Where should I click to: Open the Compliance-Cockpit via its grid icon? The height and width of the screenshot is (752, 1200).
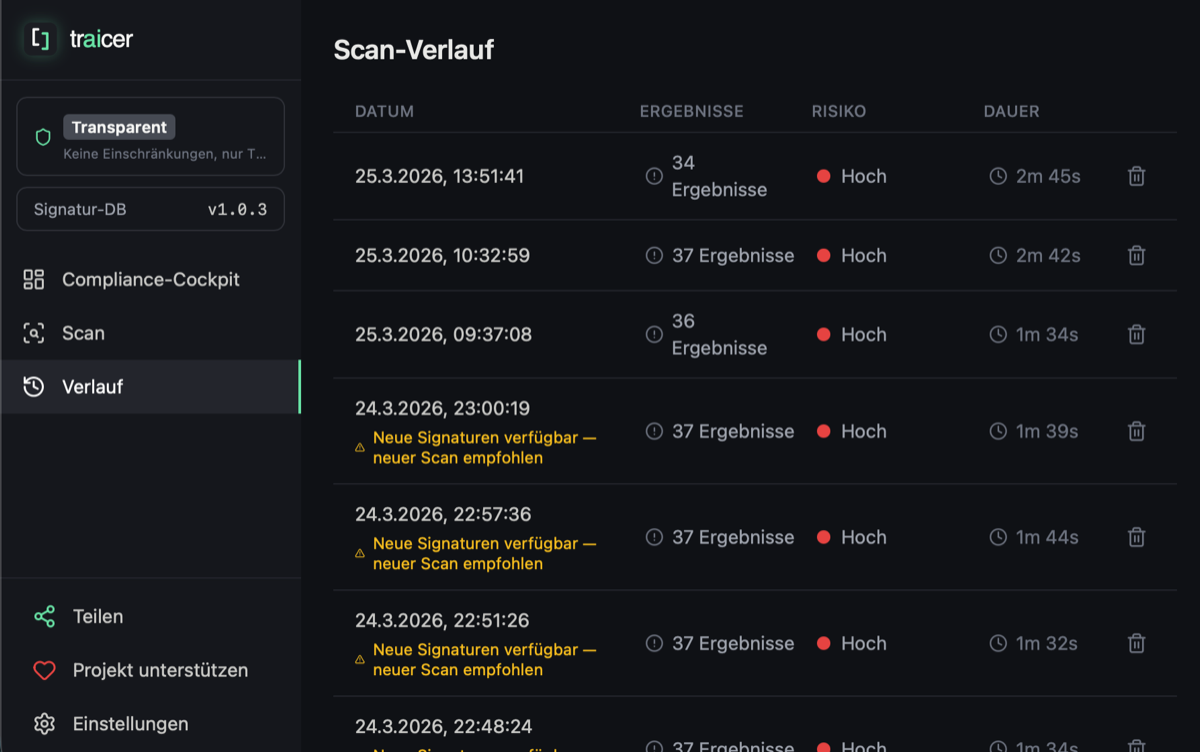point(33,279)
